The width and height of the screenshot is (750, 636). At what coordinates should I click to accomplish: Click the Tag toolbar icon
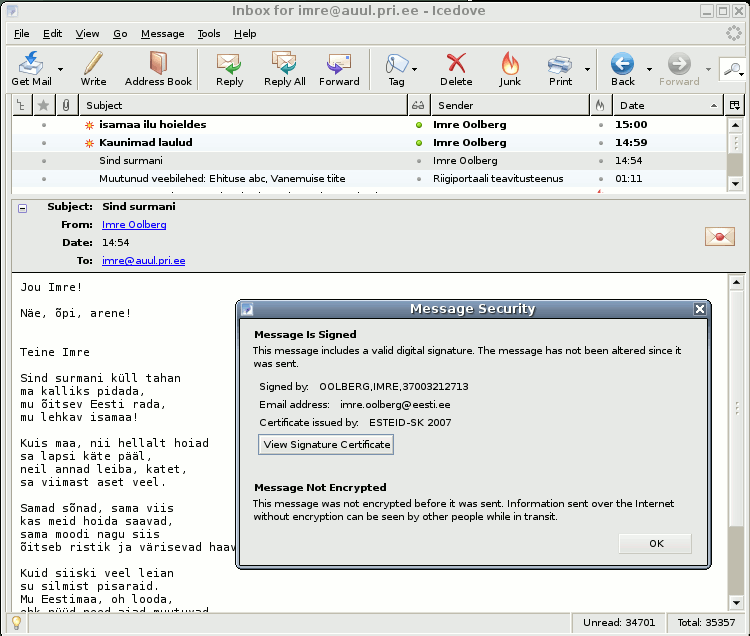click(x=397, y=69)
